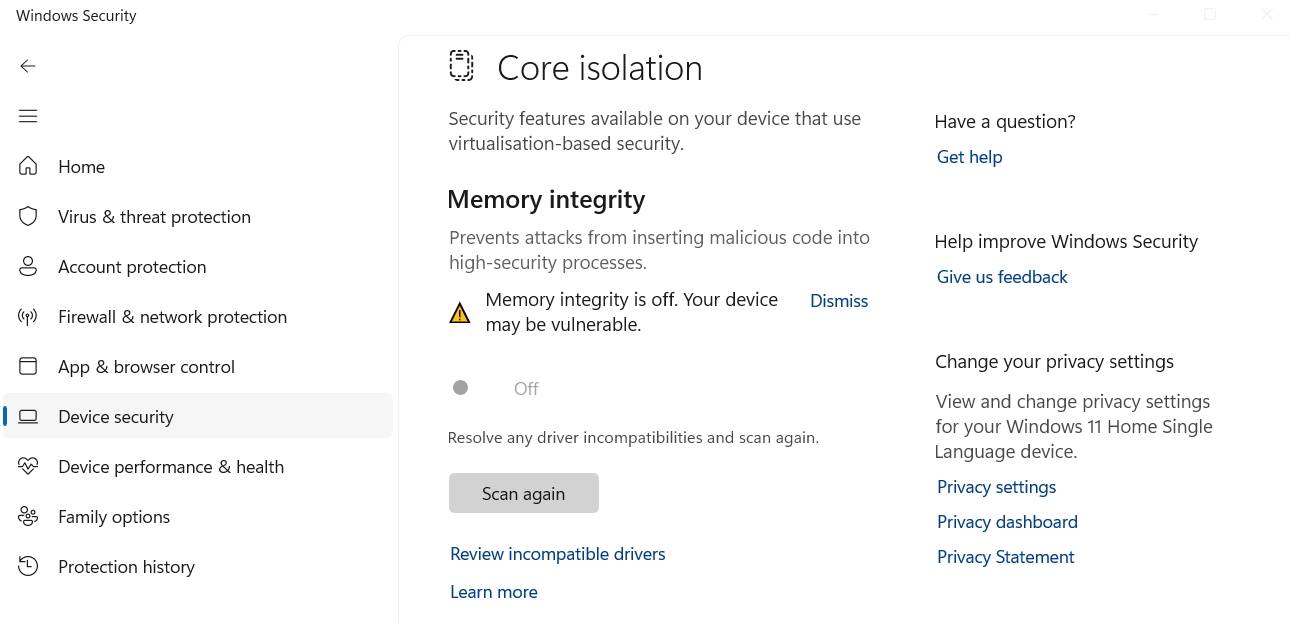Screen dimensions: 1290x623
Task: Click the Protection history clock icon
Action: click(x=28, y=566)
